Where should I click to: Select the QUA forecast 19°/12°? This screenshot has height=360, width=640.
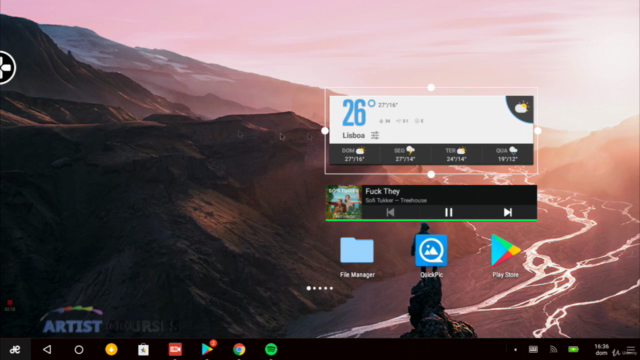pyautogui.click(x=507, y=155)
